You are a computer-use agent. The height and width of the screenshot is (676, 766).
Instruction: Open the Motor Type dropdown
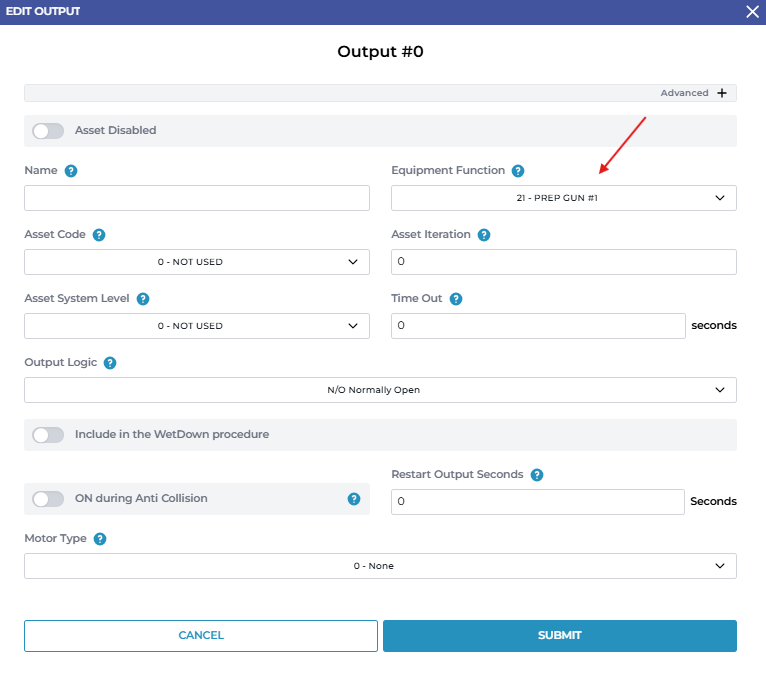[380, 566]
